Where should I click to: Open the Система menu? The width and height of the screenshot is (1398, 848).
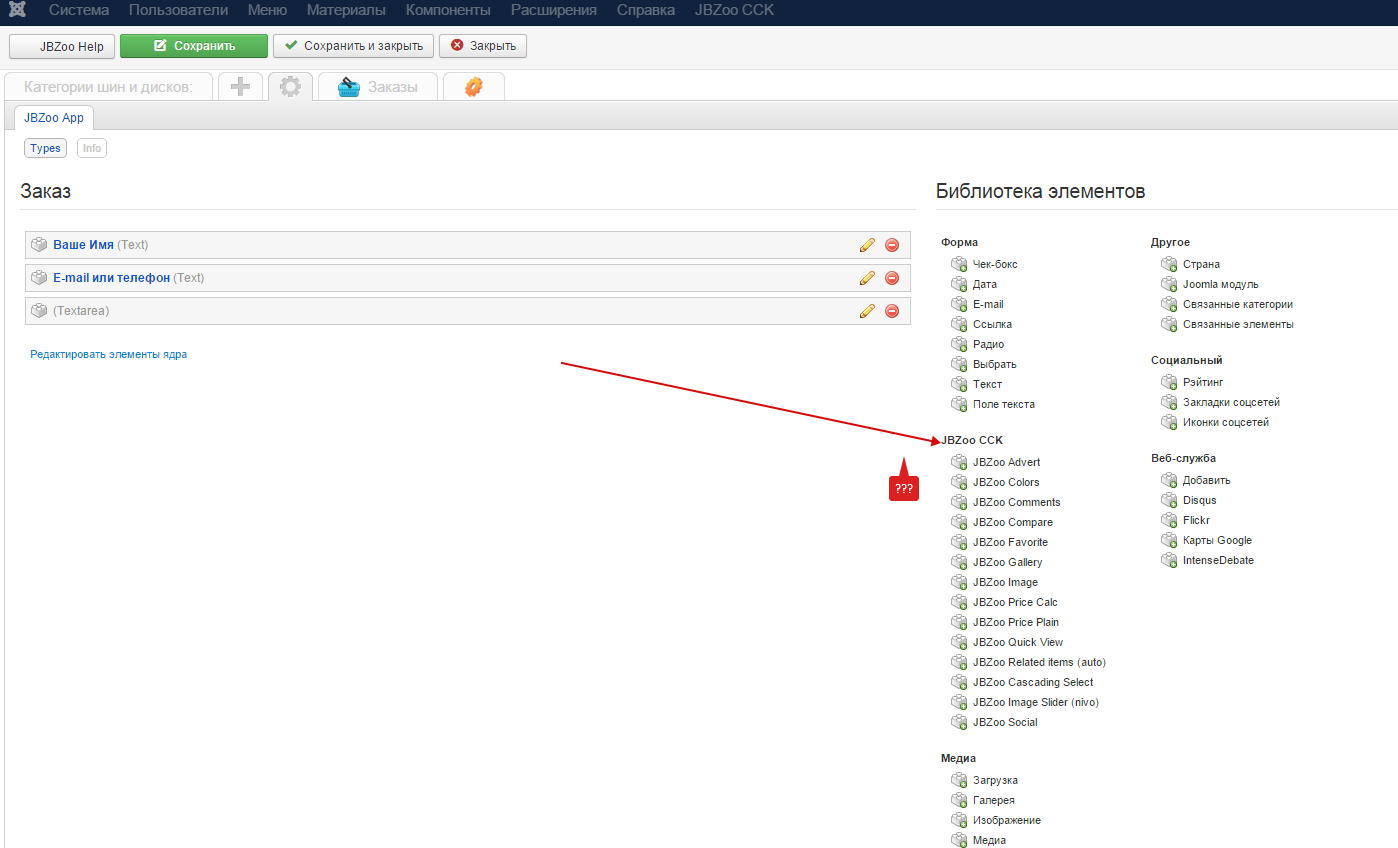(79, 10)
